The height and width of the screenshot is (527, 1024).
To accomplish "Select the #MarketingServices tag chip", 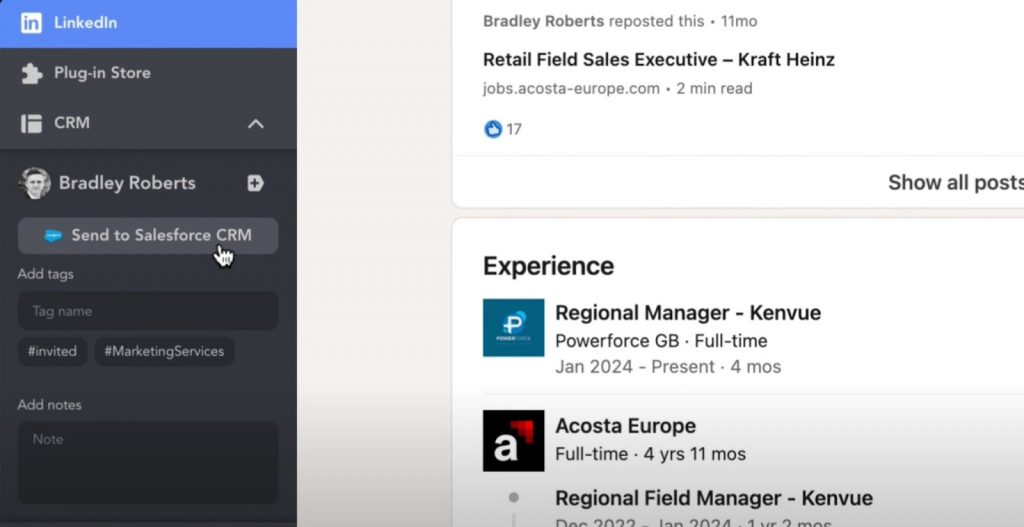I will (x=165, y=352).
